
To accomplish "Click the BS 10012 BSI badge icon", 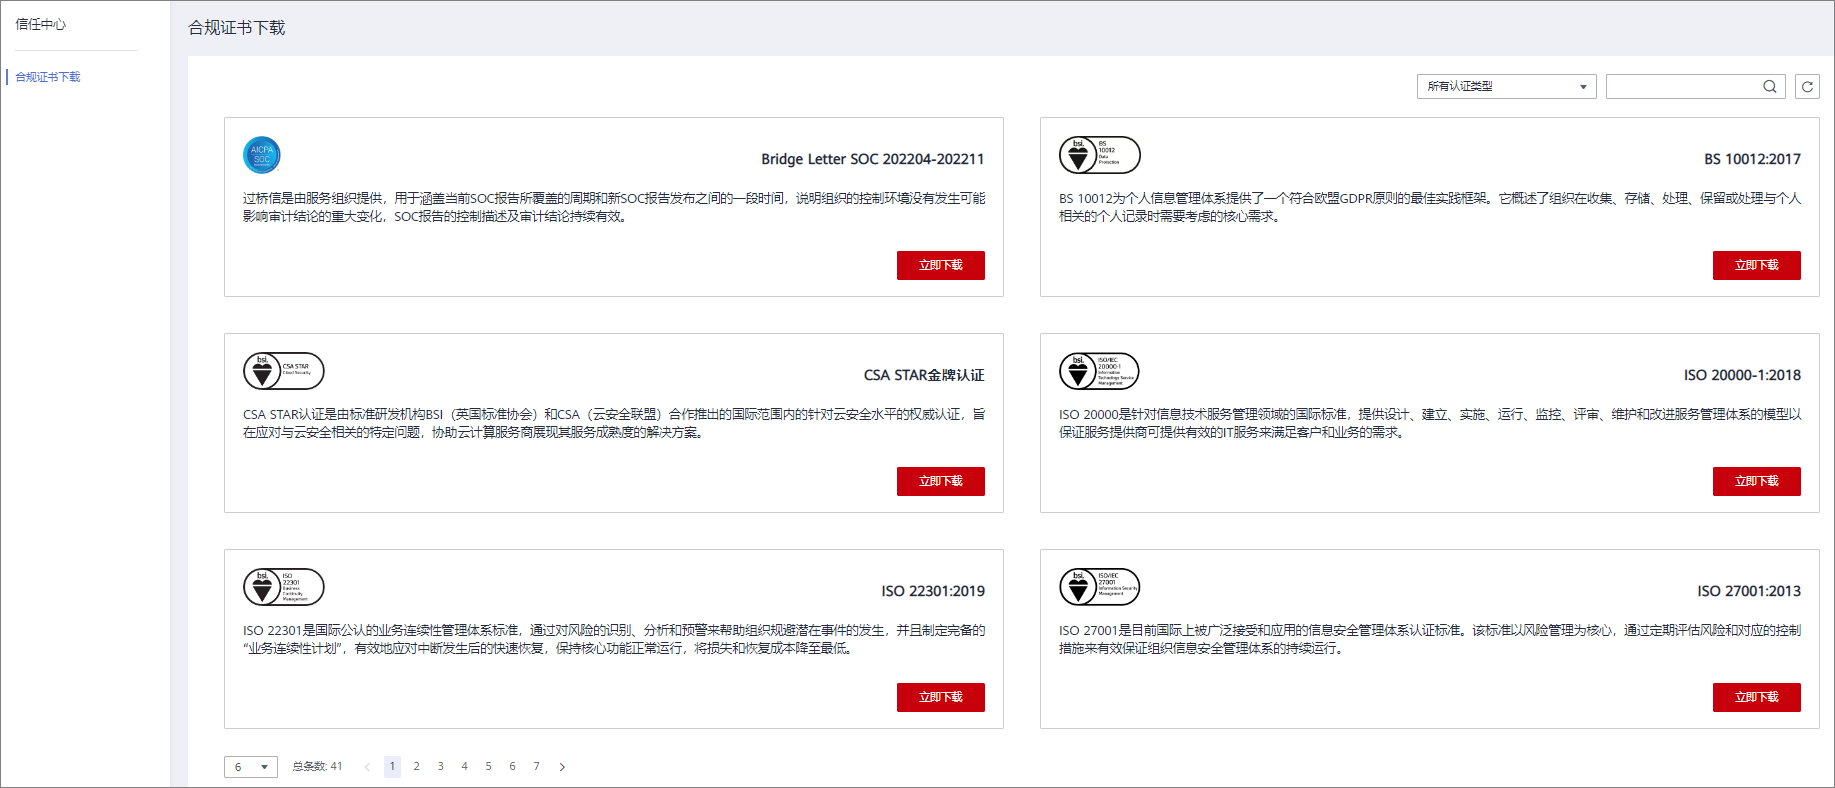I will pos(1099,155).
